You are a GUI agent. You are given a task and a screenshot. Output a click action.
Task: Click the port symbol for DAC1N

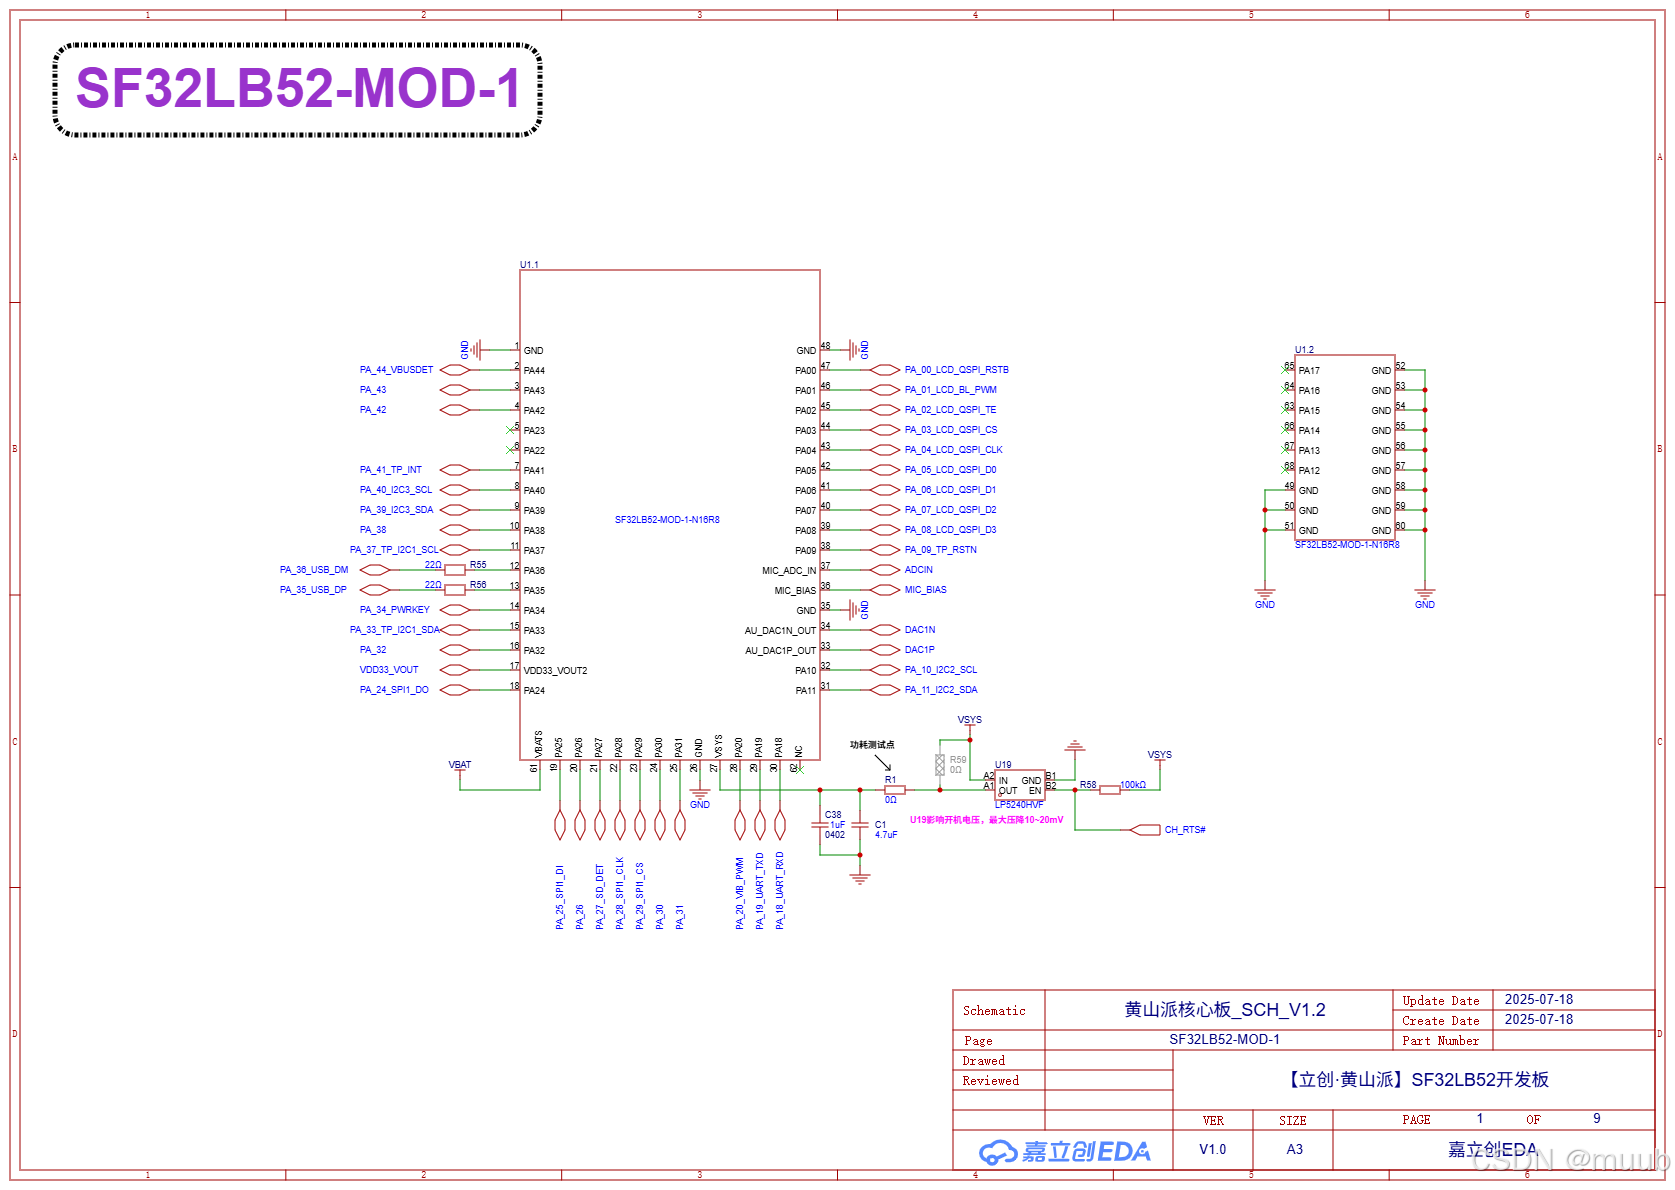pyautogui.click(x=885, y=630)
